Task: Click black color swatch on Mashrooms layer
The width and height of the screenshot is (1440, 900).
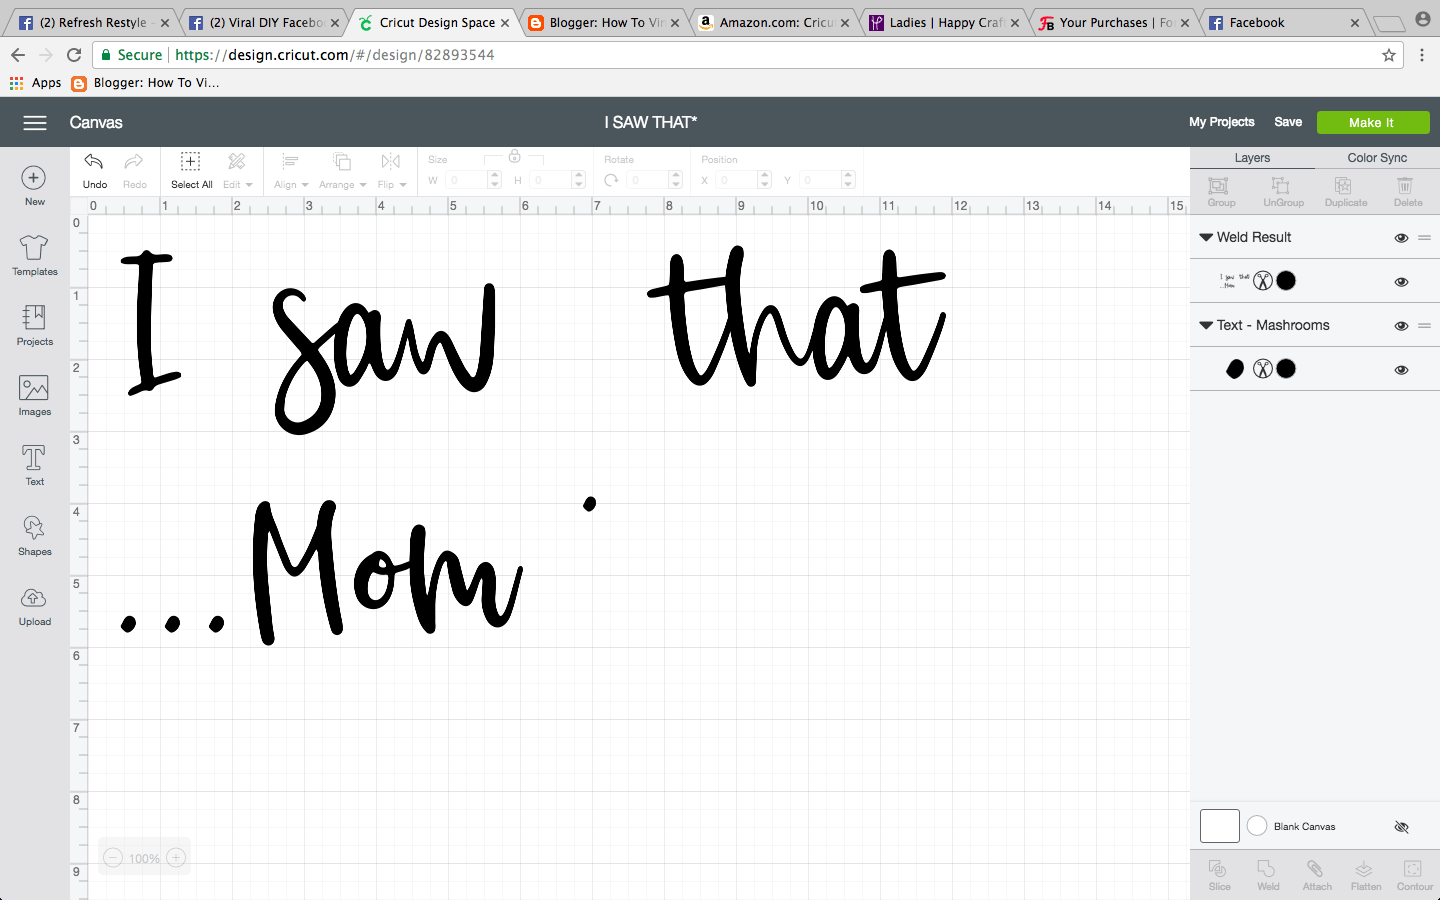Action: click(x=1286, y=369)
